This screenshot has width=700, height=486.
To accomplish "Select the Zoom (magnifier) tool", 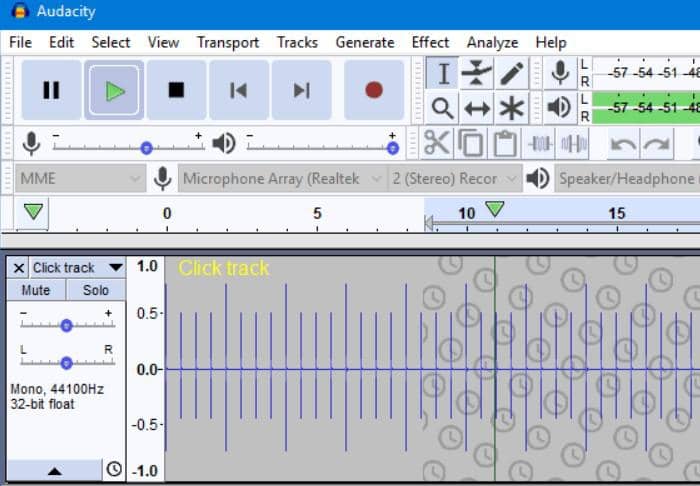I will click(442, 108).
